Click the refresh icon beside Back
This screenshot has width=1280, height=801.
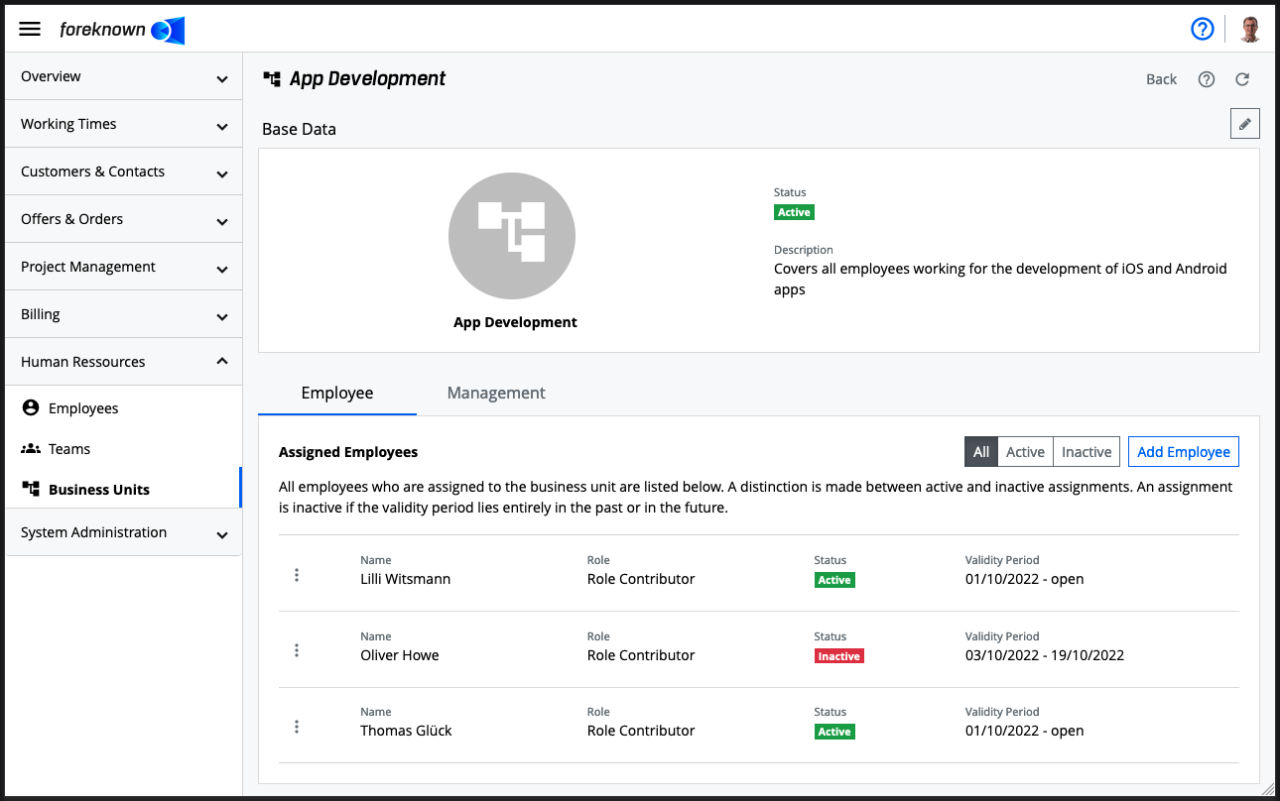click(1242, 80)
